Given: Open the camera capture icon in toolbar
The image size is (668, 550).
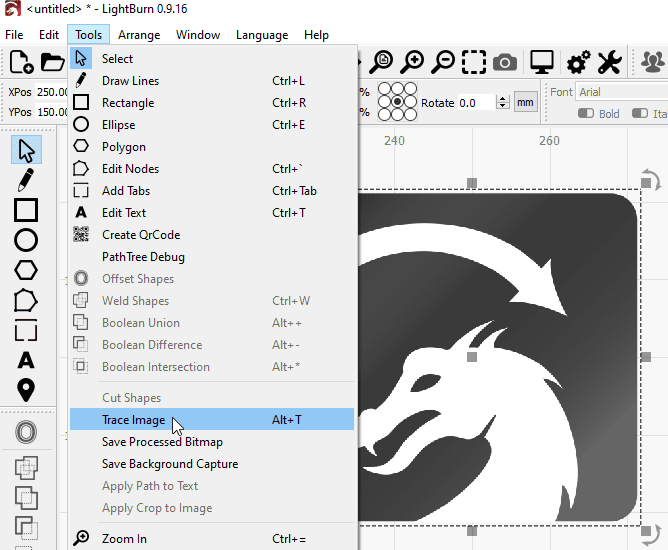Looking at the screenshot, I should click(x=505, y=63).
